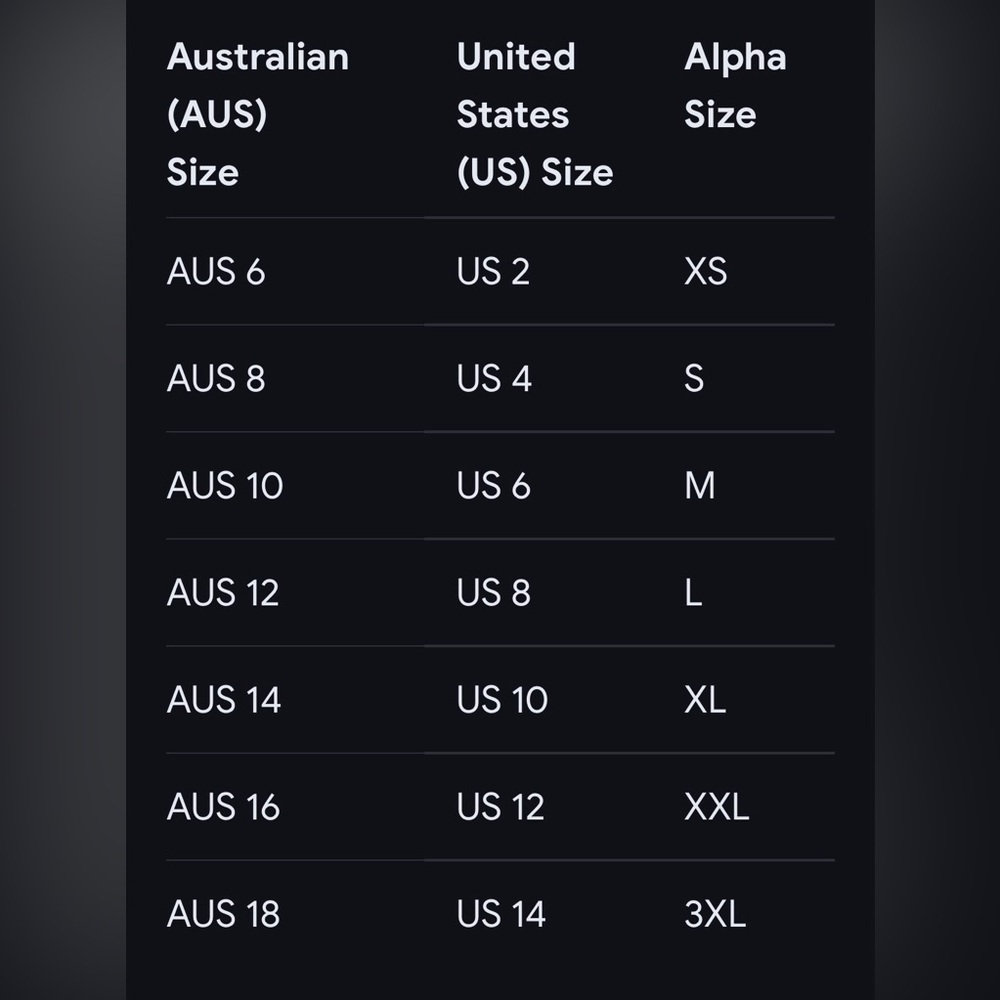Select the US 8 cell

[494, 592]
